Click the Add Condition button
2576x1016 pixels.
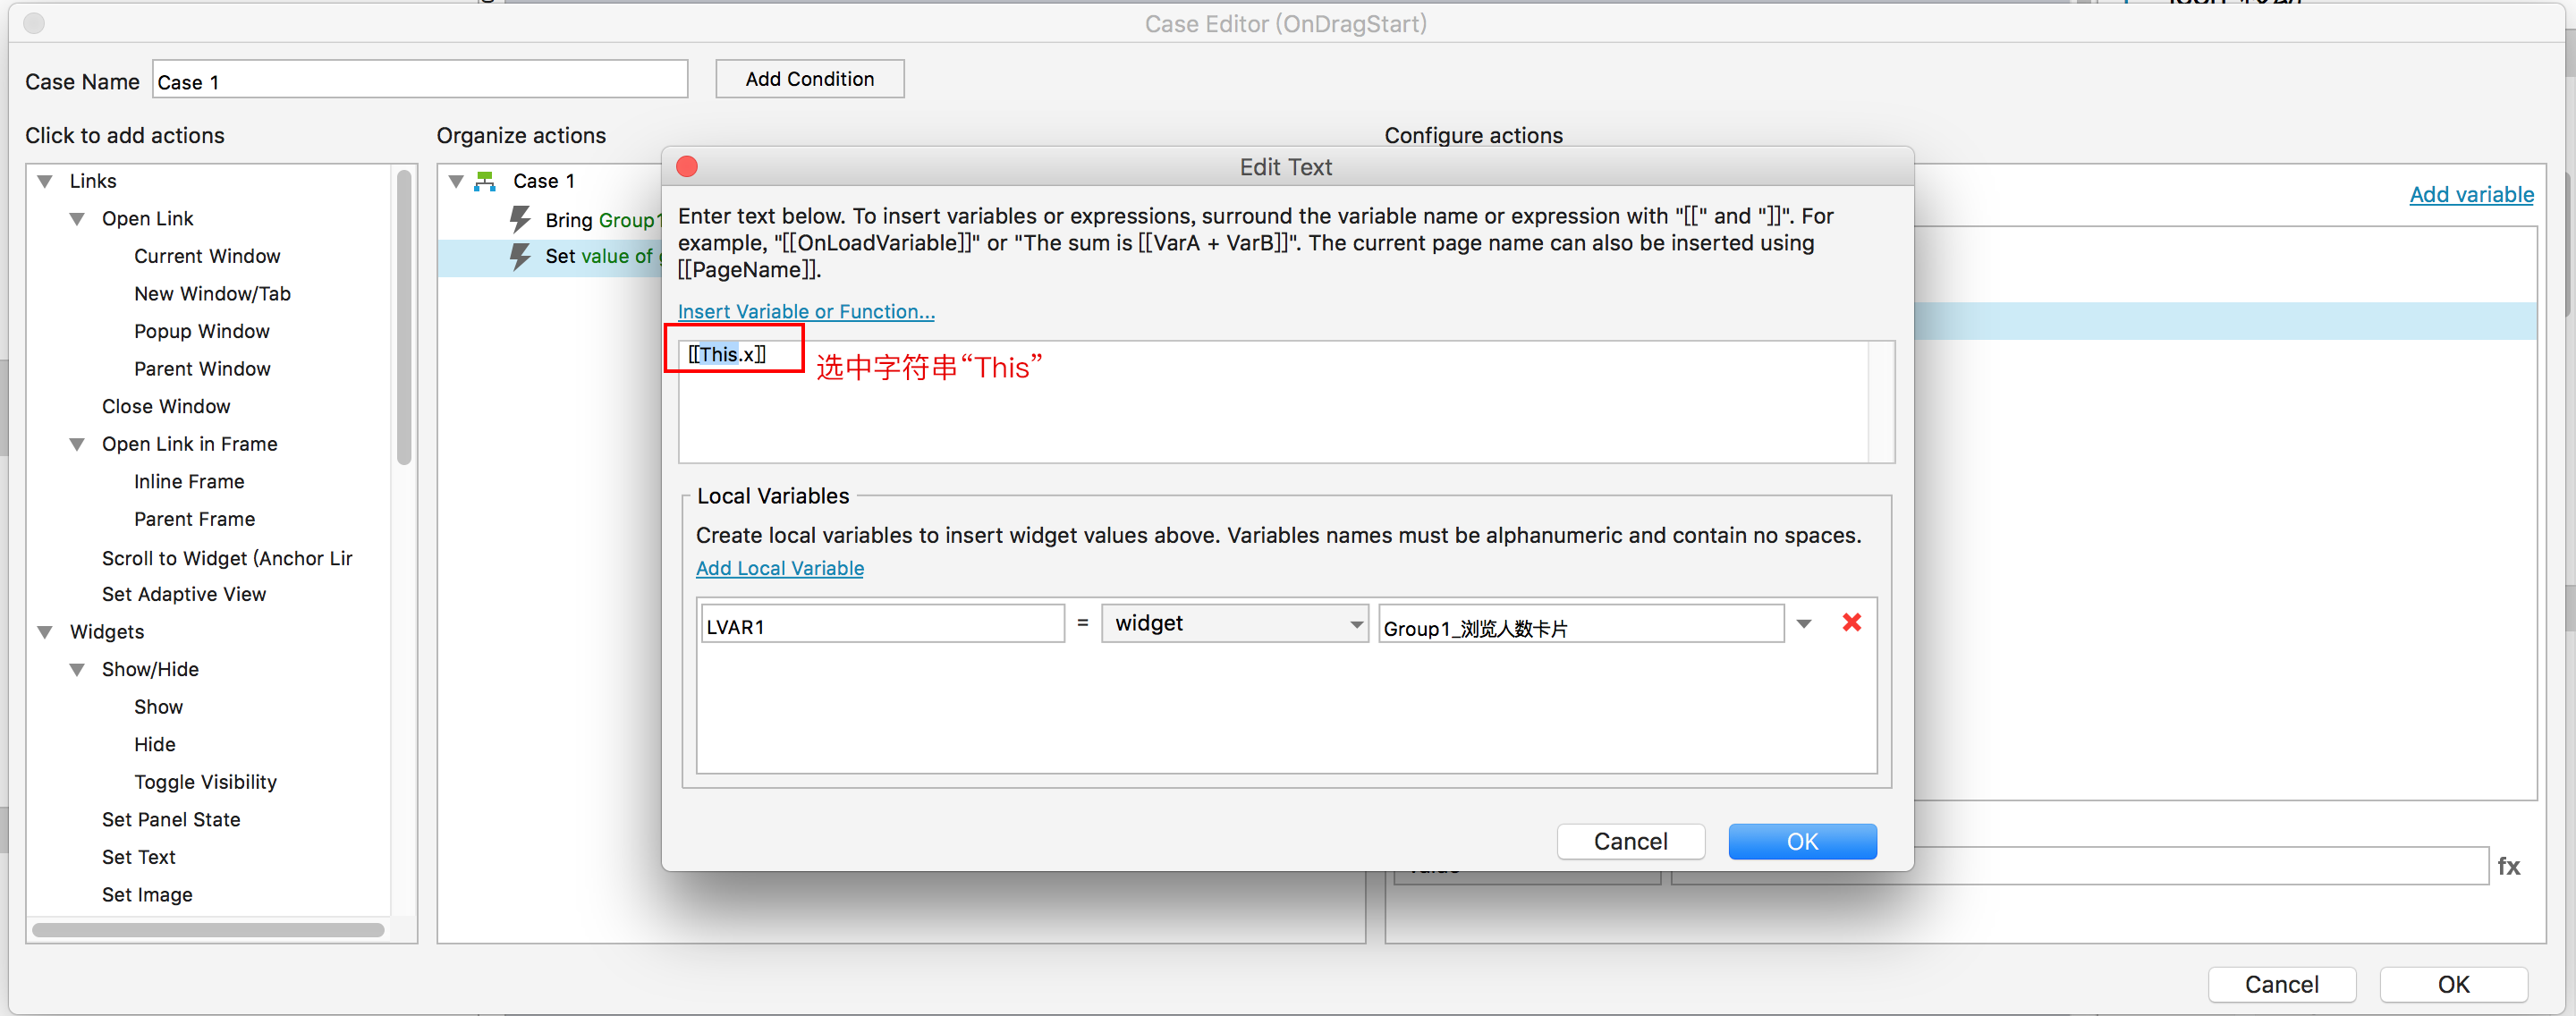pos(809,79)
